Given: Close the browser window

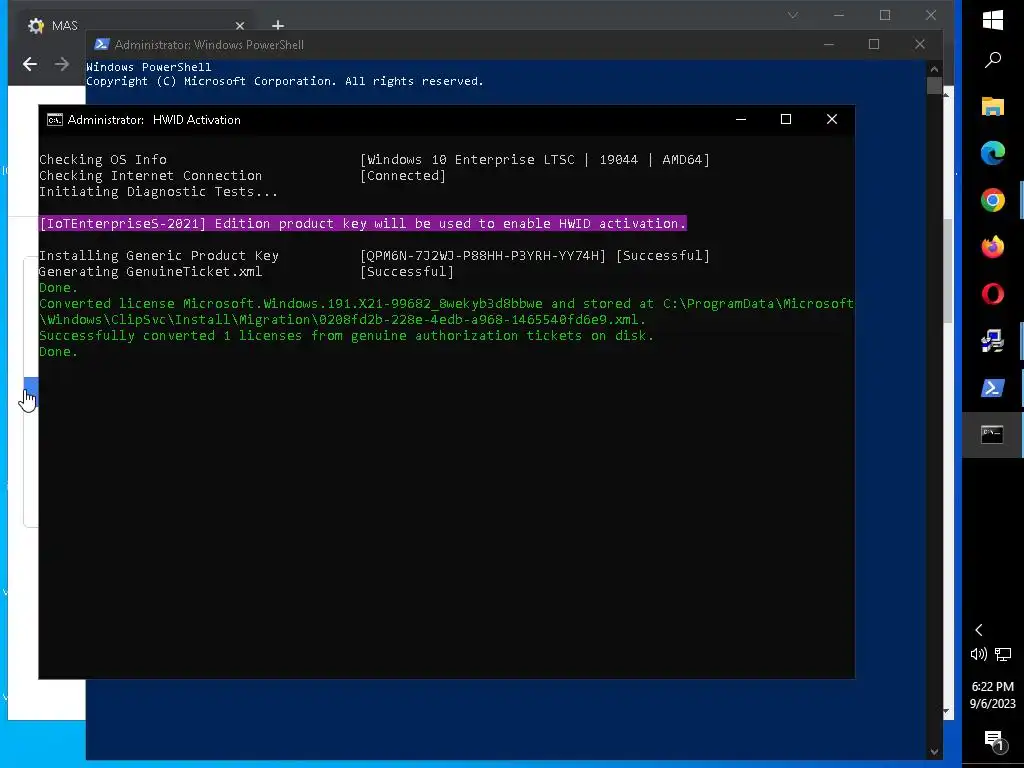Looking at the screenshot, I should pos(931,15).
